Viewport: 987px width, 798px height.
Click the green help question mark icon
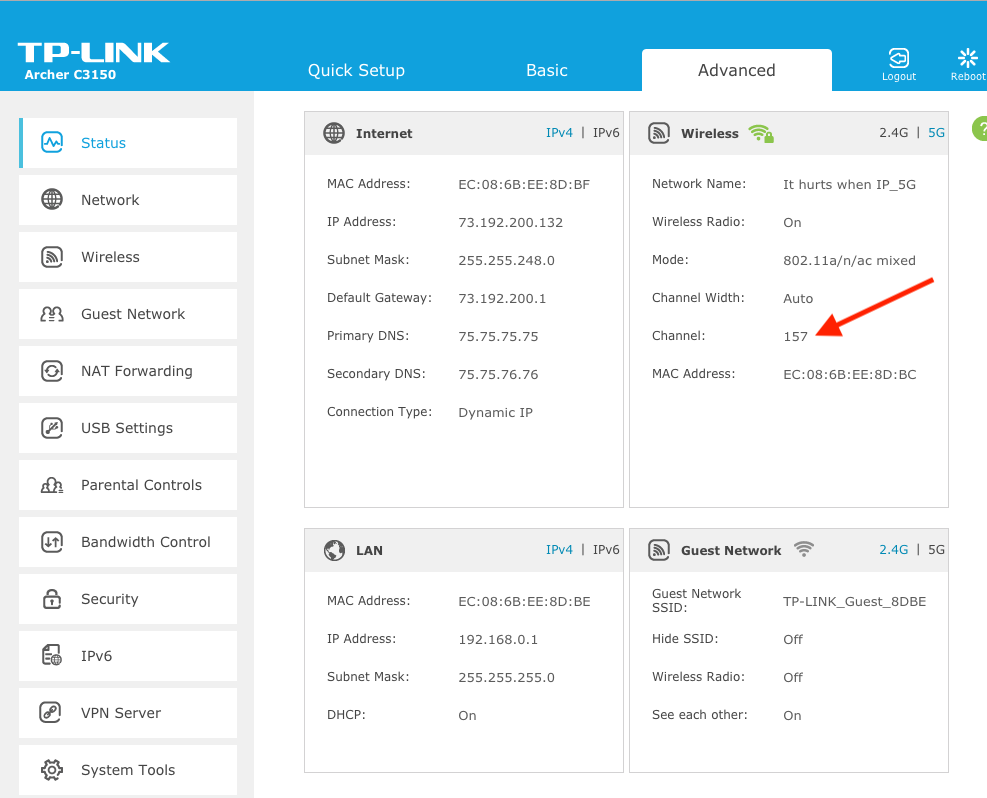click(x=979, y=128)
